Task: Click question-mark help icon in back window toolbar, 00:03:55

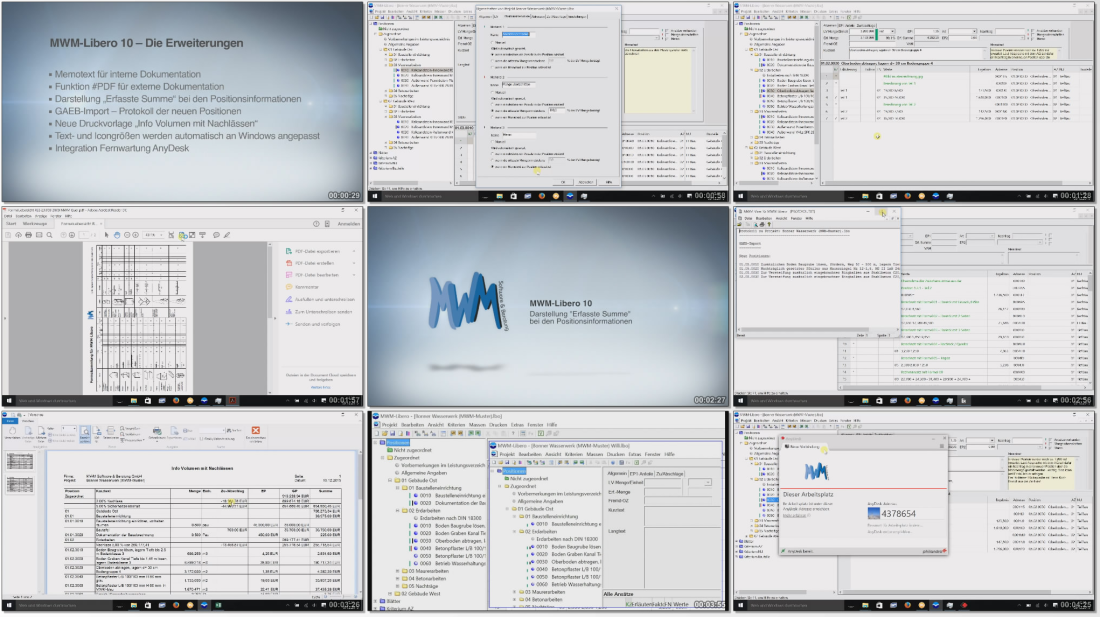Action: [513, 434]
